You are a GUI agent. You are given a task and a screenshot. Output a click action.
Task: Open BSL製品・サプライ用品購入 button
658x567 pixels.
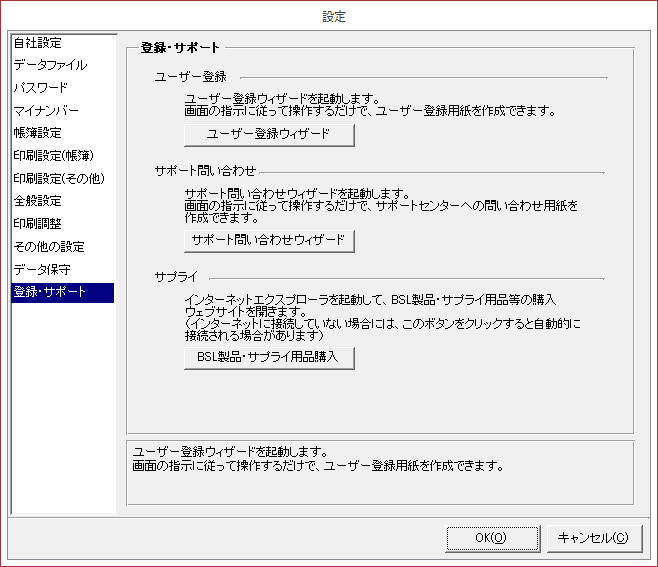(269, 358)
